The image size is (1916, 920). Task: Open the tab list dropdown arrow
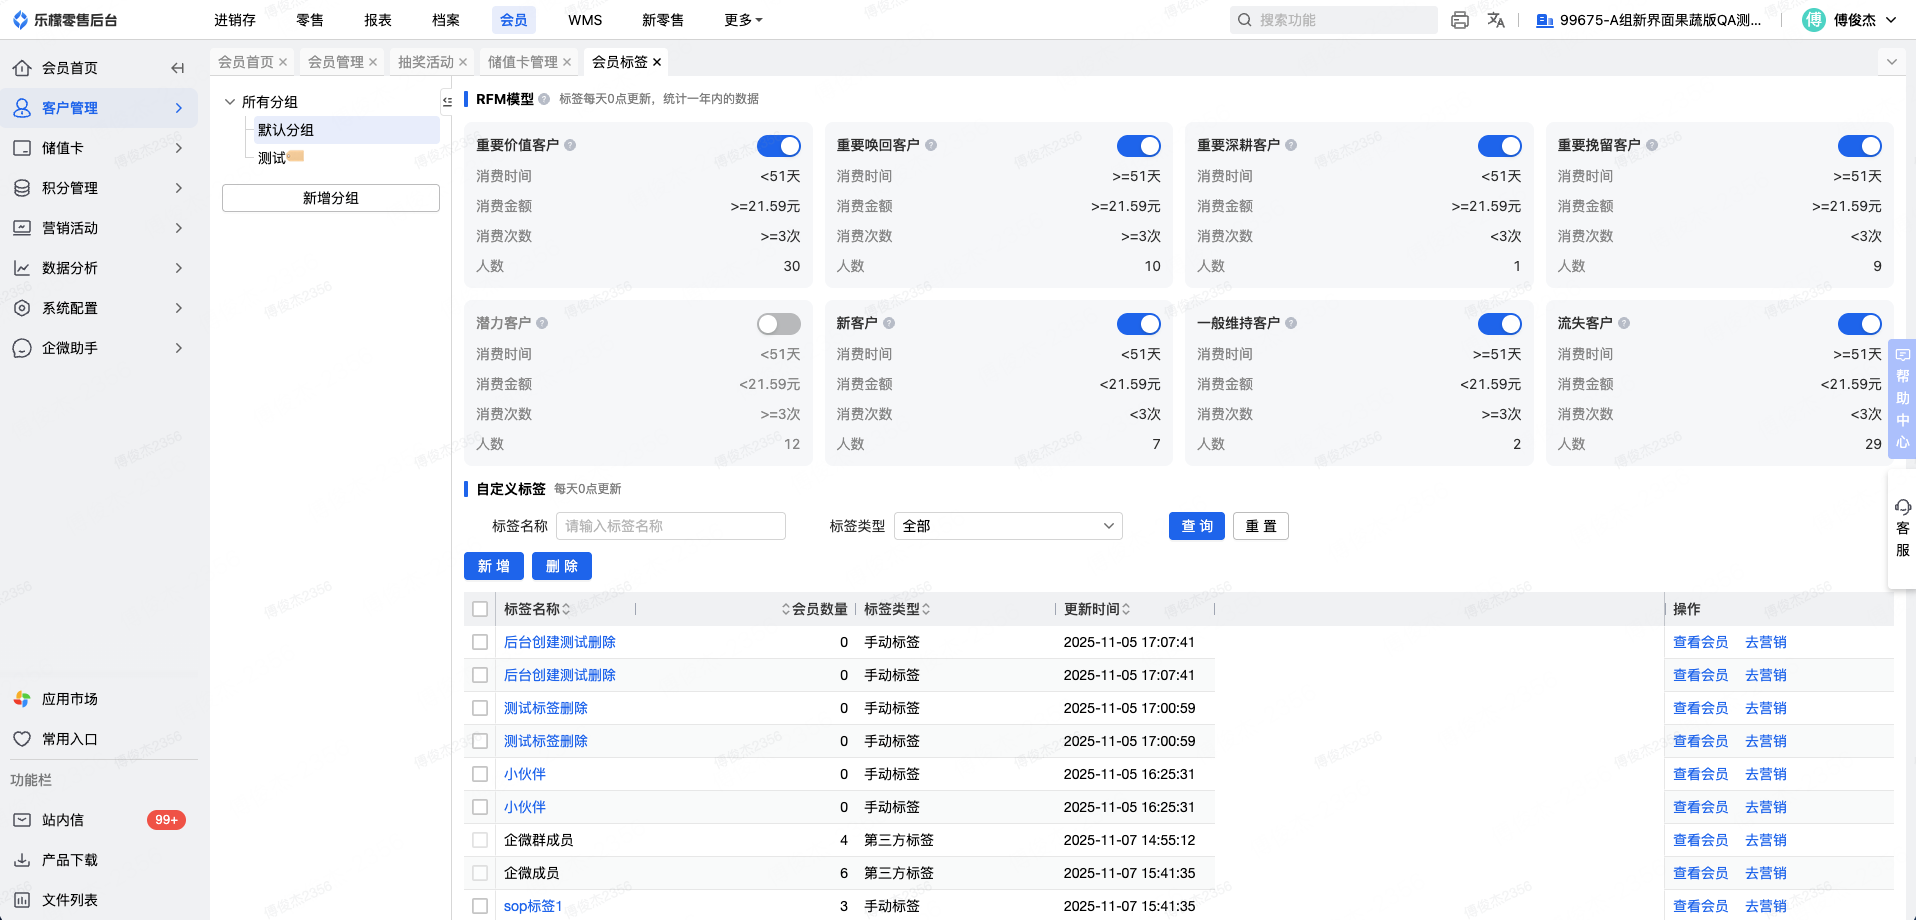pyautogui.click(x=1891, y=62)
